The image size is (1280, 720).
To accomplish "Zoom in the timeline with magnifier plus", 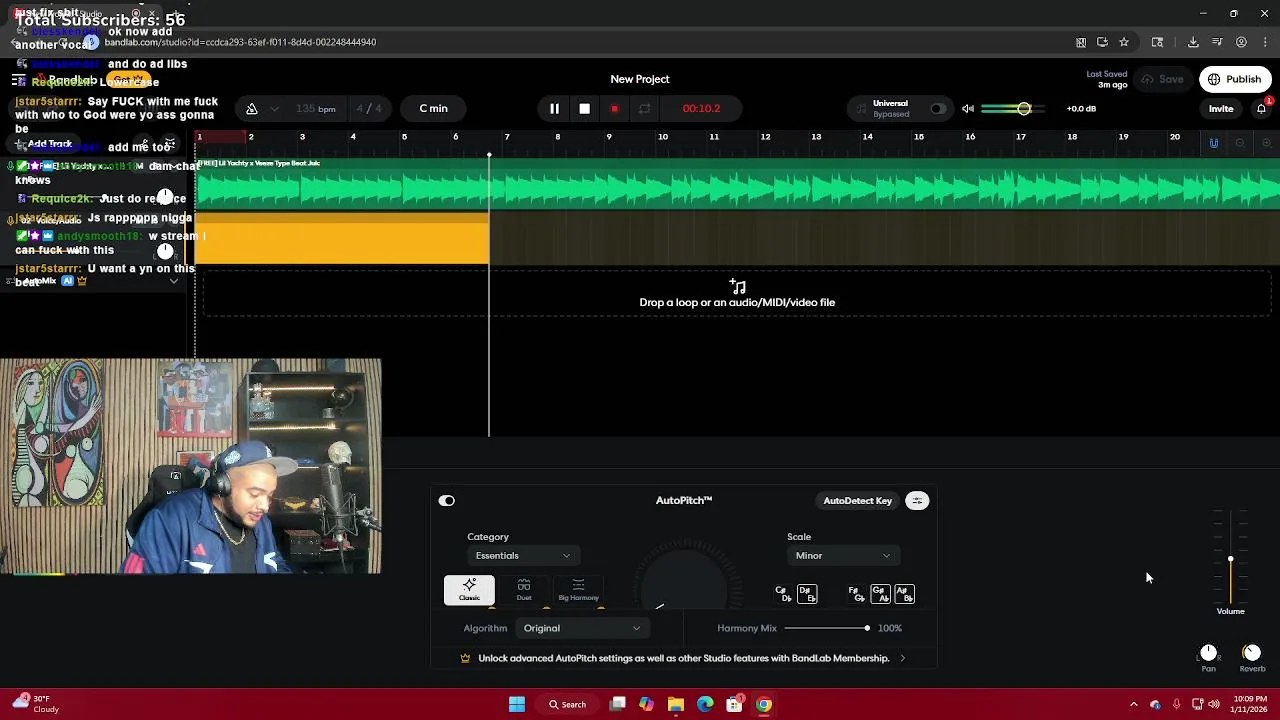I will [1266, 143].
